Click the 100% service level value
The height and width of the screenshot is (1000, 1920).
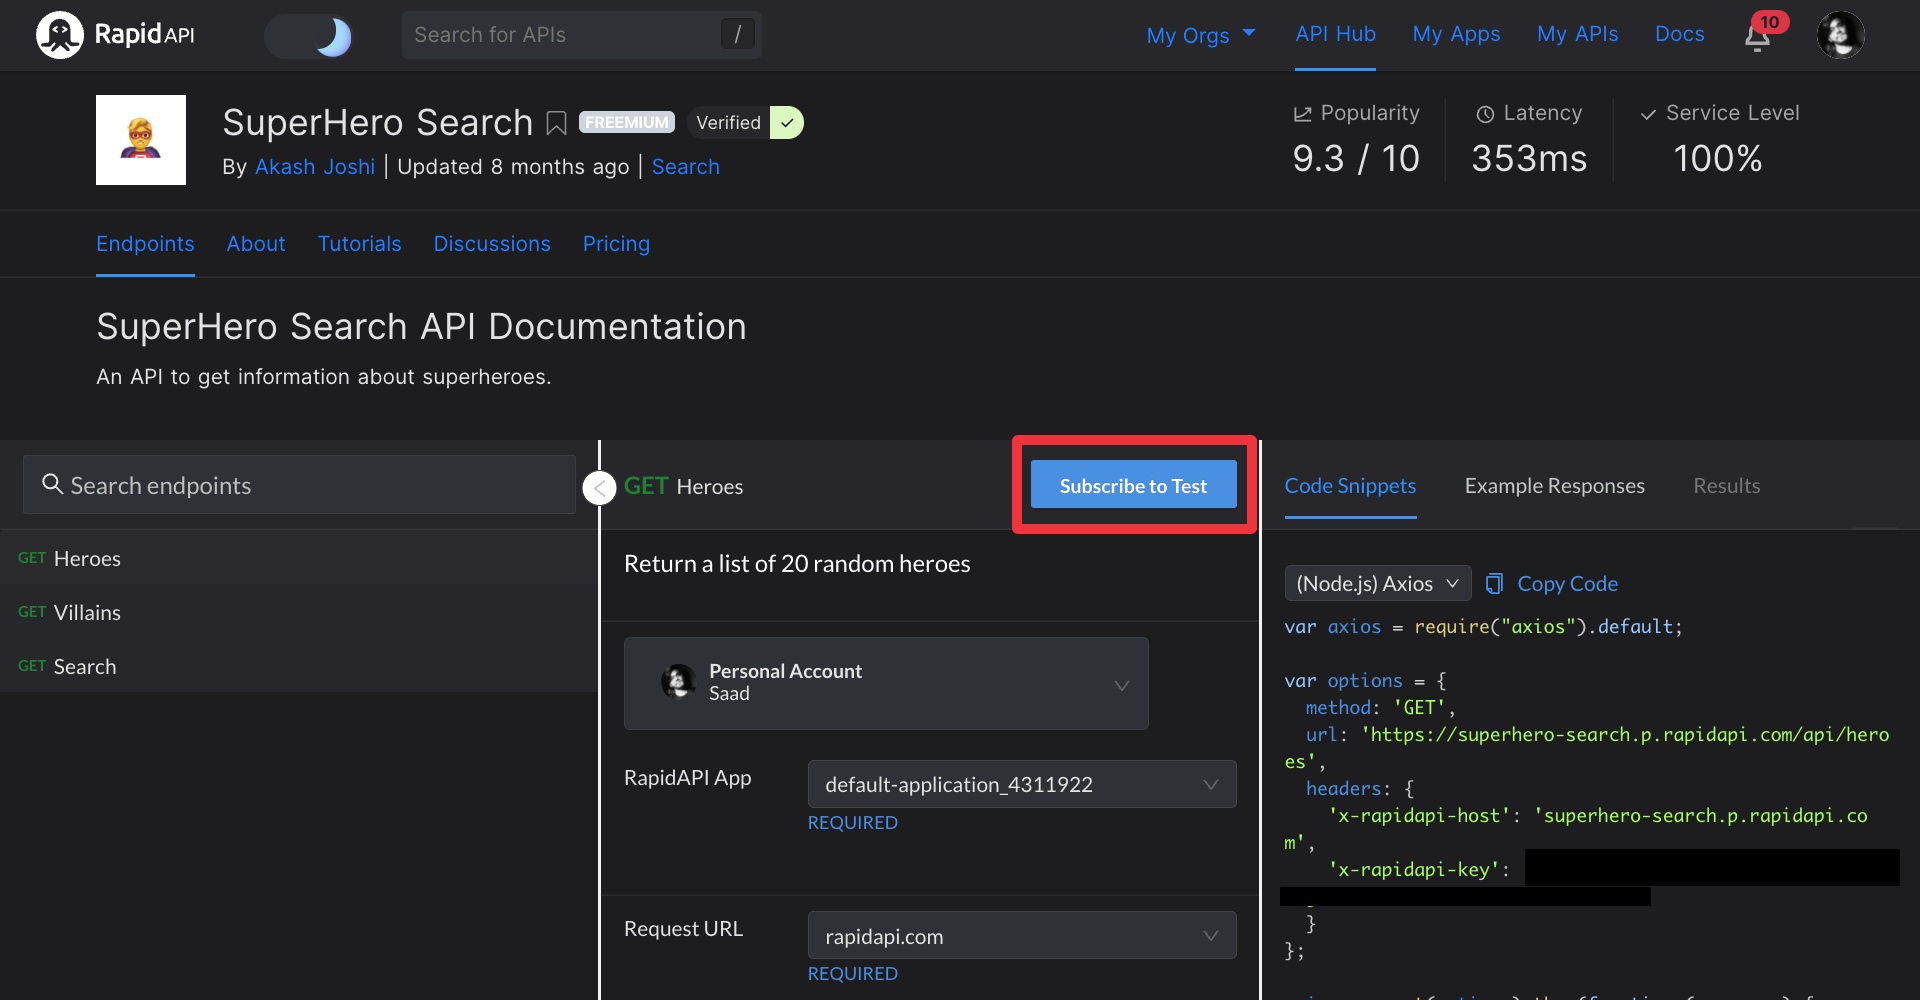[1718, 158]
